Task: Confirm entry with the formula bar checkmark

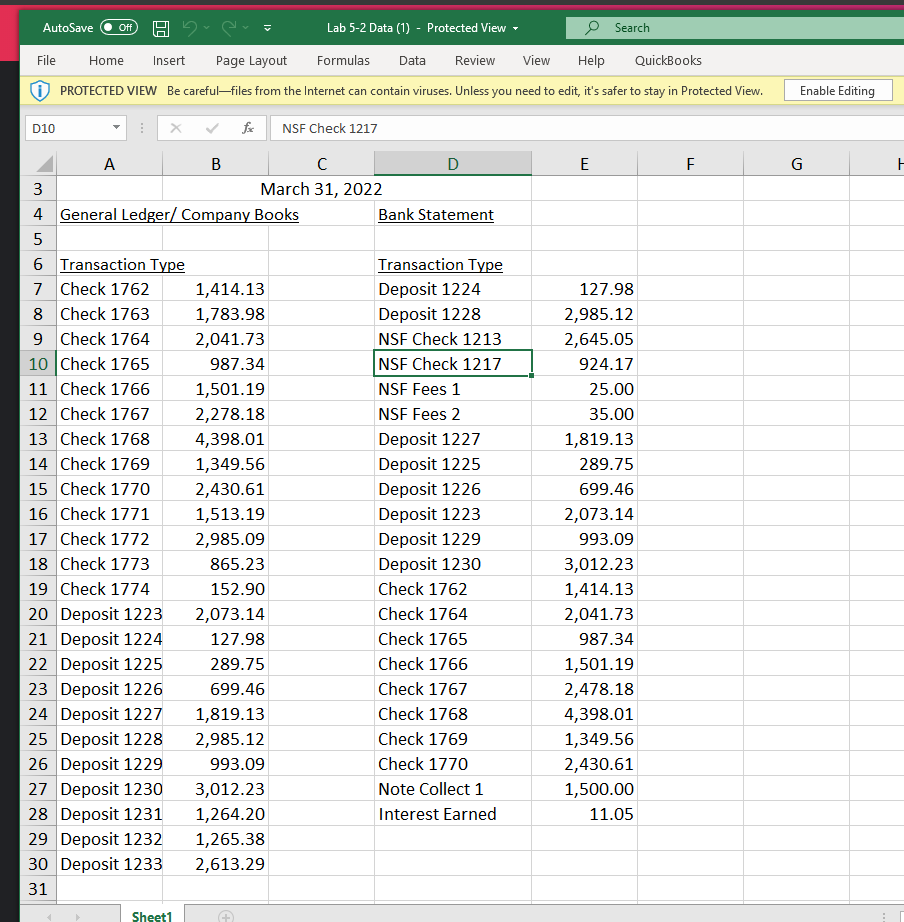Action: pyautogui.click(x=210, y=128)
